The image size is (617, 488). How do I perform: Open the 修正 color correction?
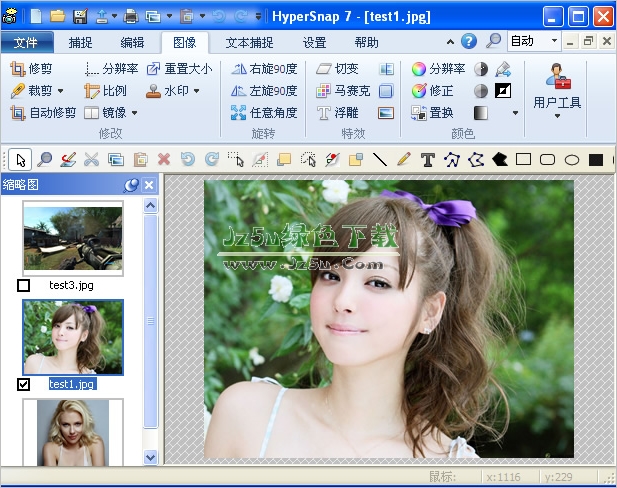click(x=432, y=91)
